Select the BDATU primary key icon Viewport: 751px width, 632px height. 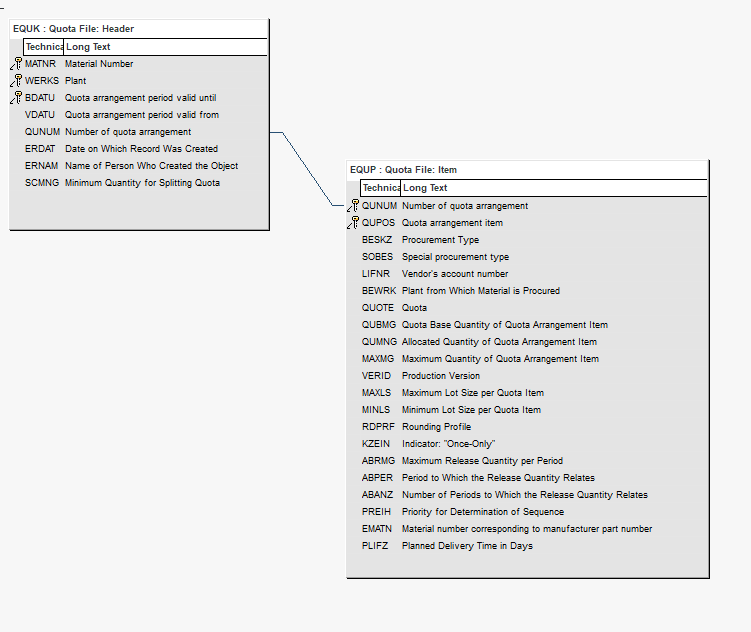pos(17,98)
